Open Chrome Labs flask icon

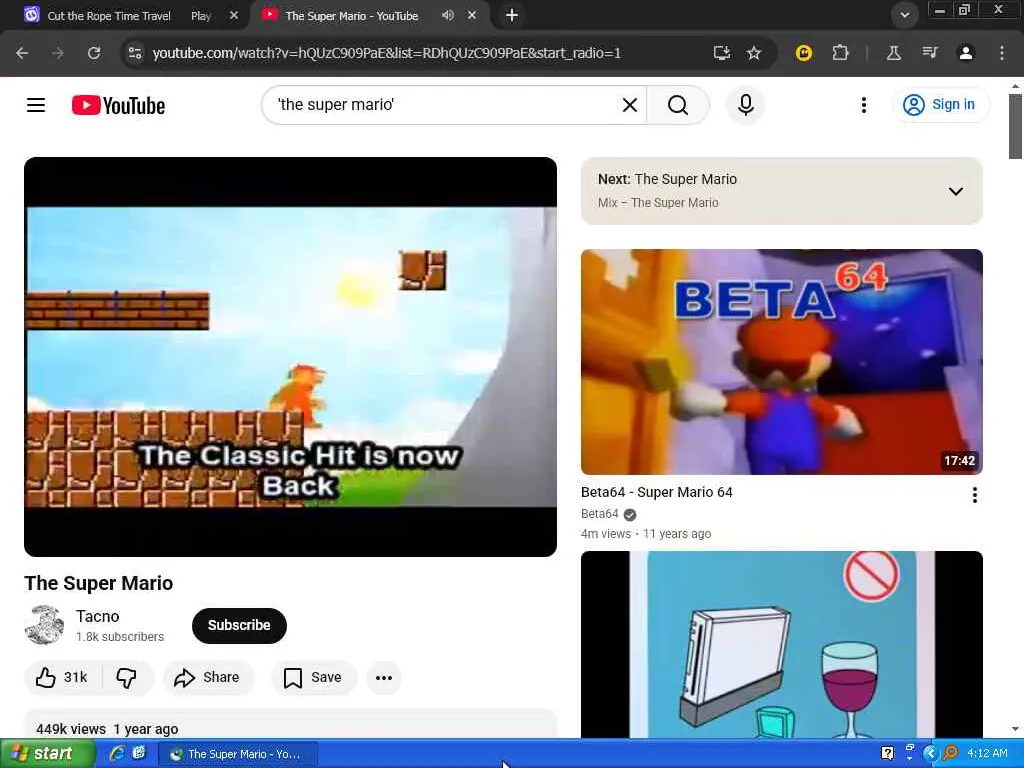893,53
